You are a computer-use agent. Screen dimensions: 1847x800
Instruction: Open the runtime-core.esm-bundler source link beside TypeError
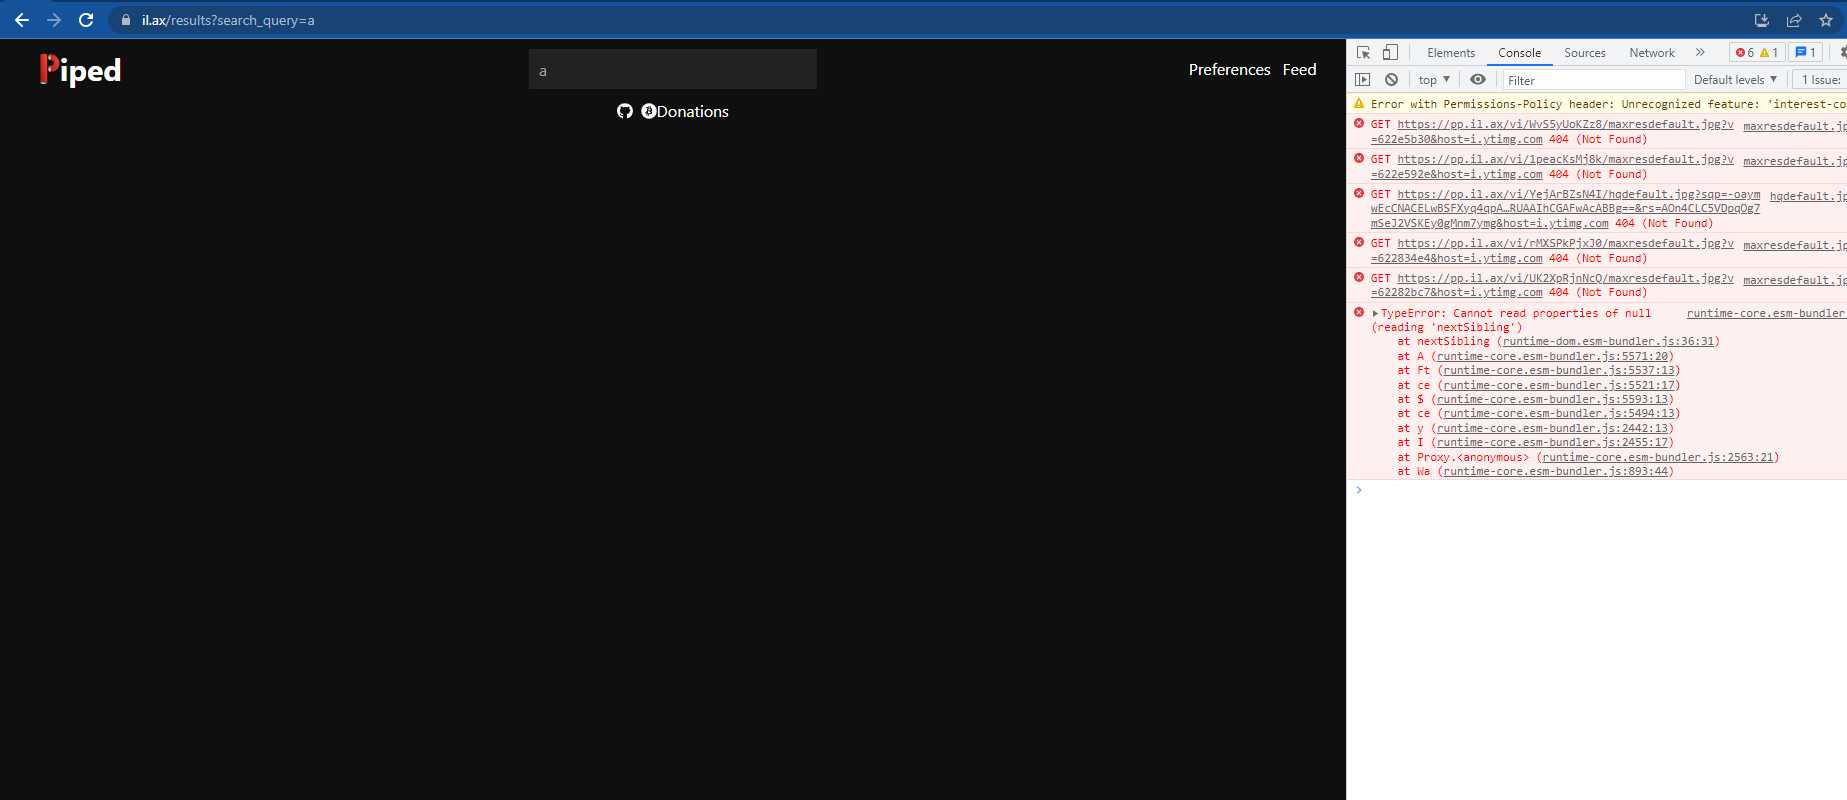[x=1766, y=314]
